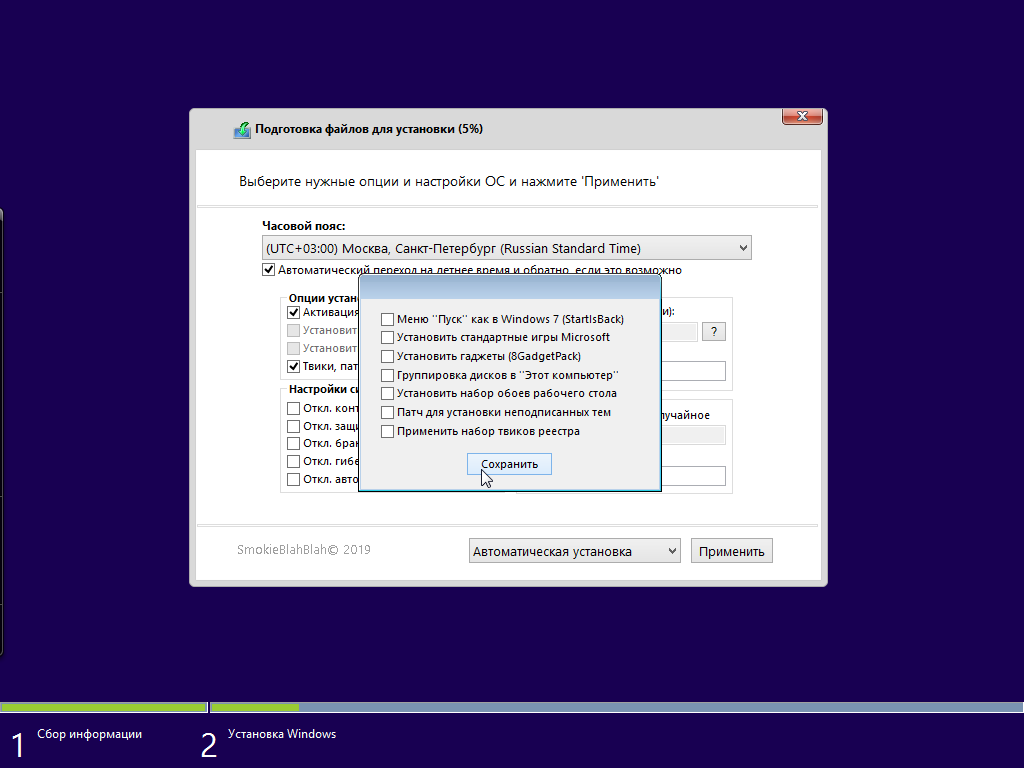1024x768 pixels.
Task: Check install standard Microsoft games option
Action: point(388,338)
